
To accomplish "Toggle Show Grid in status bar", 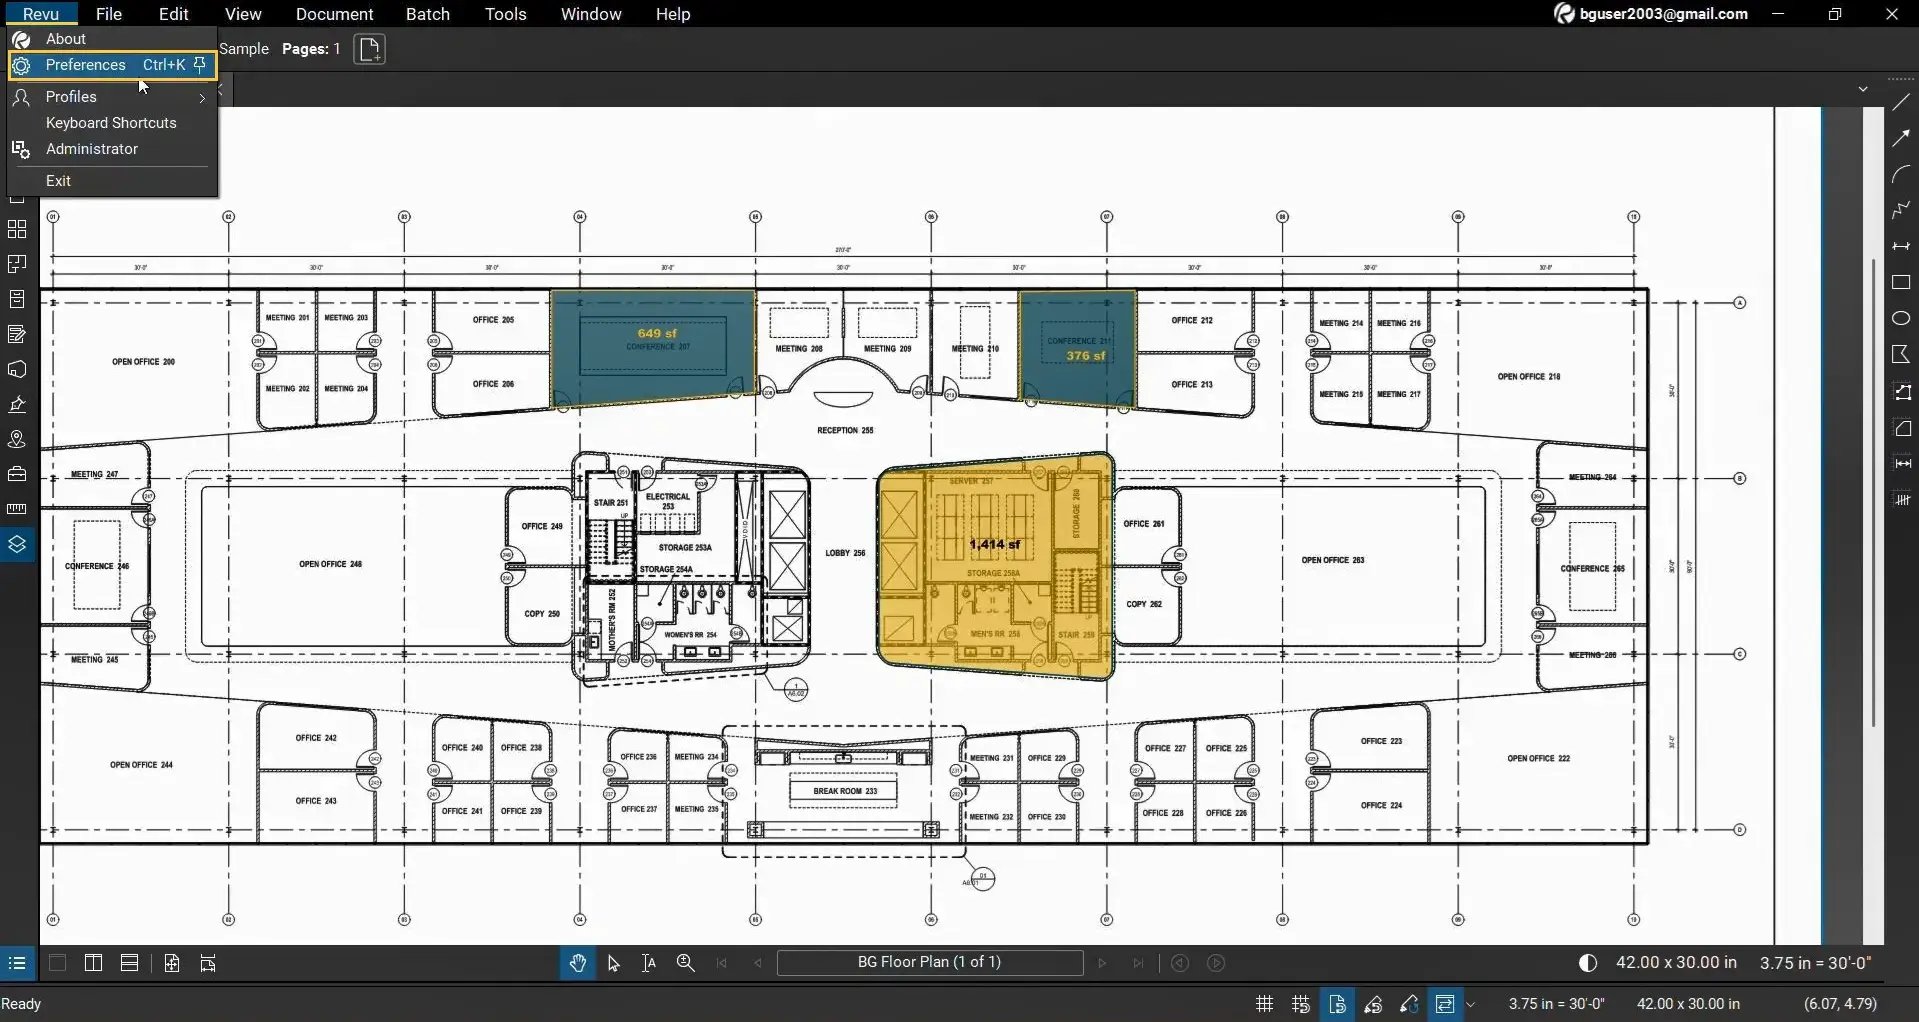I will 1265,1004.
